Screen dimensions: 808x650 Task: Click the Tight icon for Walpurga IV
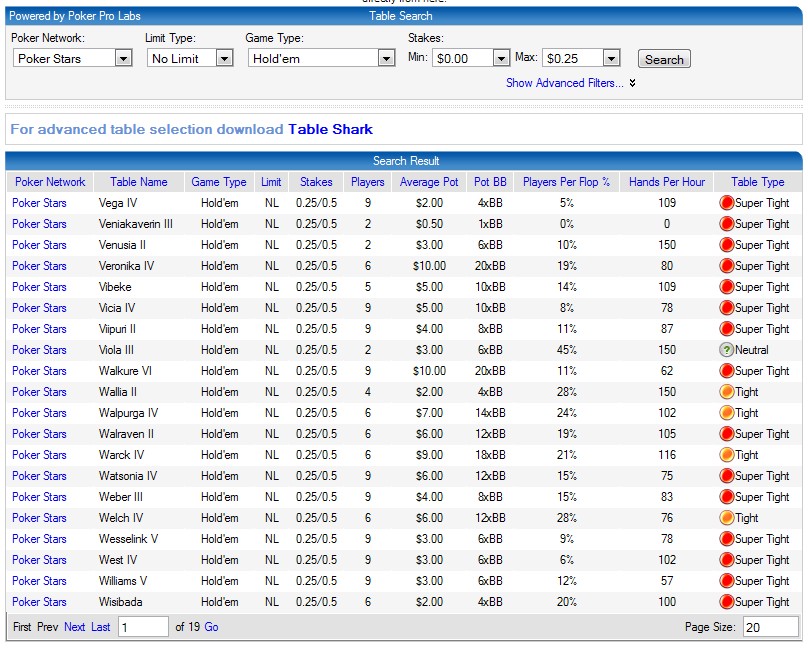(728, 413)
